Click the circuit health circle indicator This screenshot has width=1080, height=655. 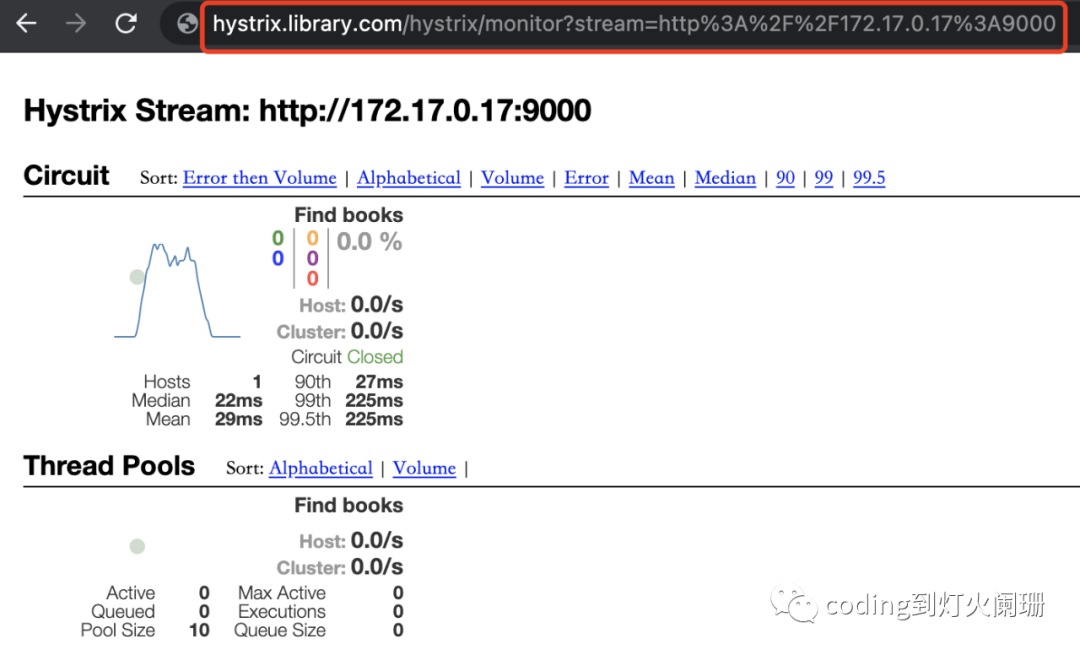[x=137, y=277]
